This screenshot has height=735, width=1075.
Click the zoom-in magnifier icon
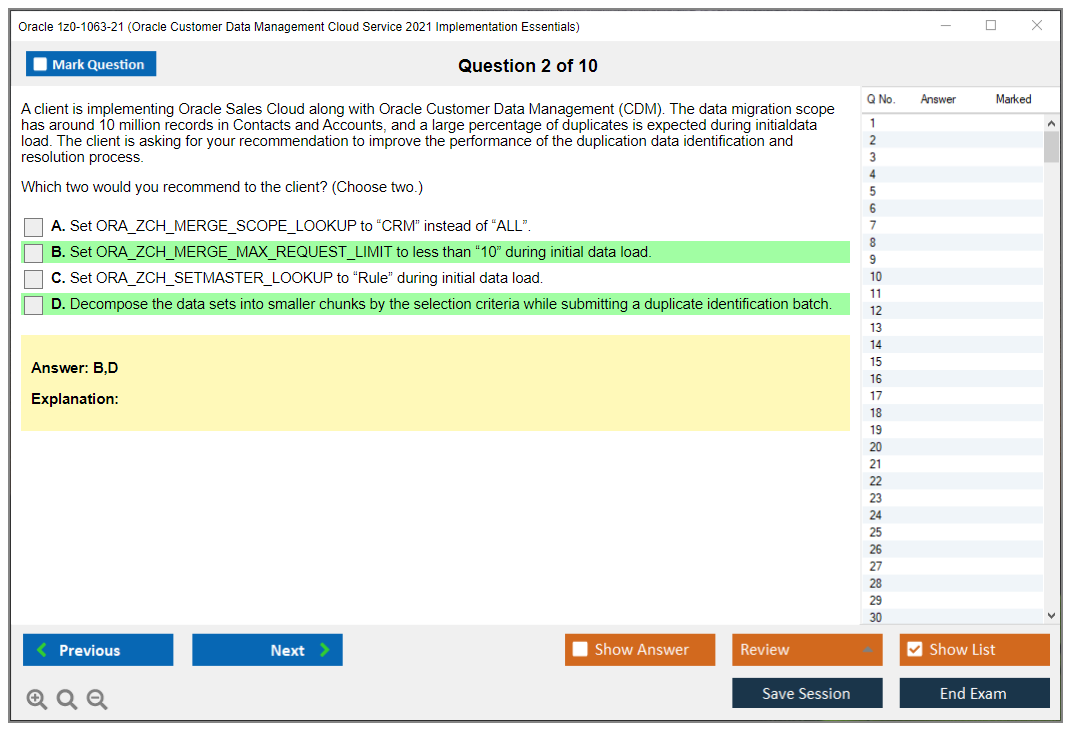(x=37, y=699)
